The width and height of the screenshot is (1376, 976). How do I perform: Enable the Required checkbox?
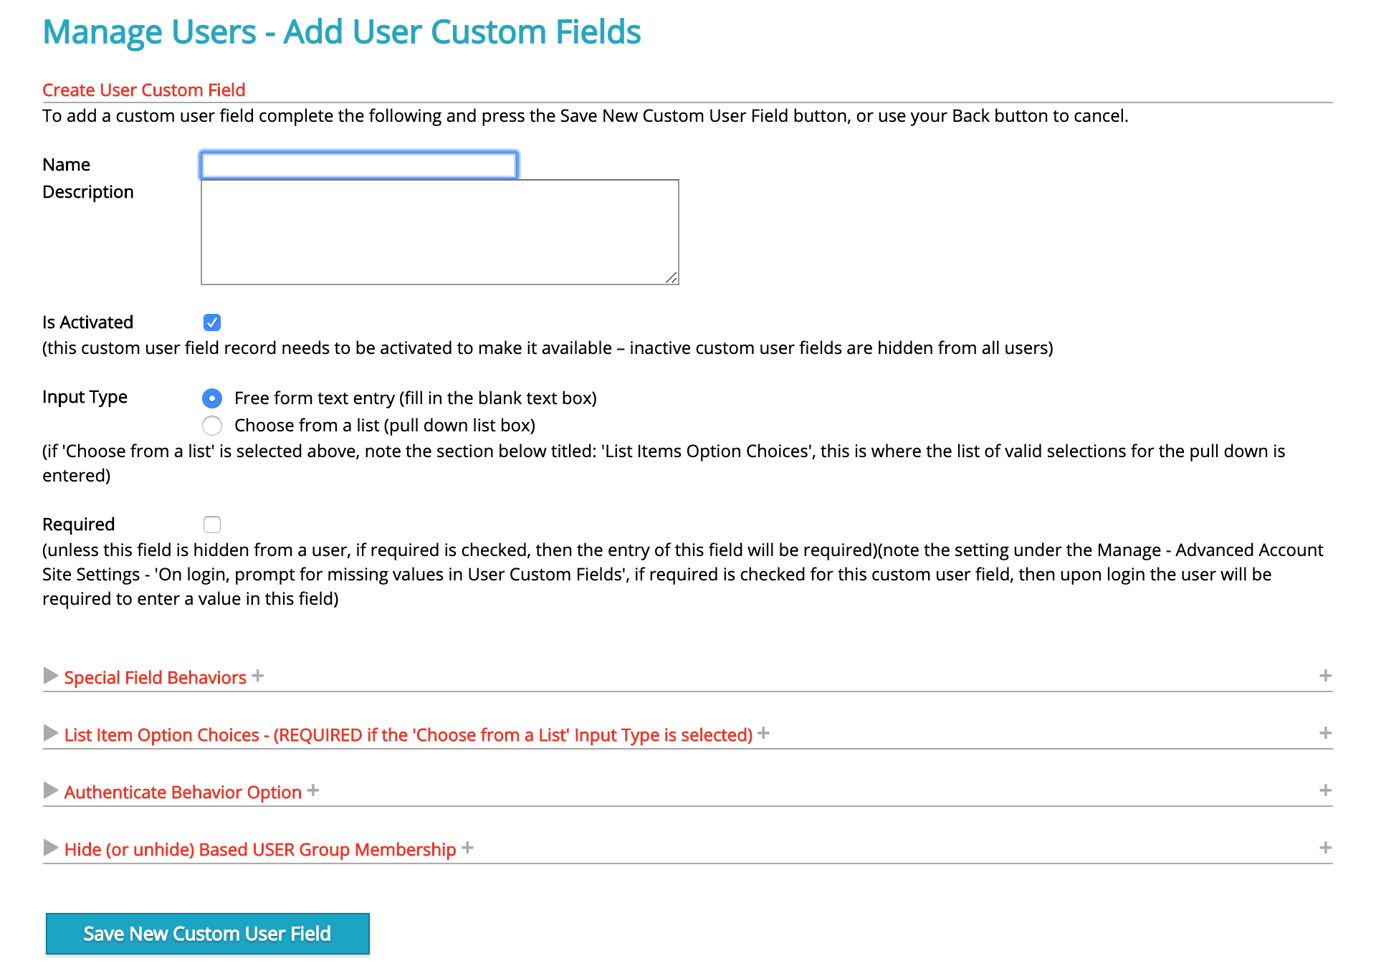tap(212, 524)
